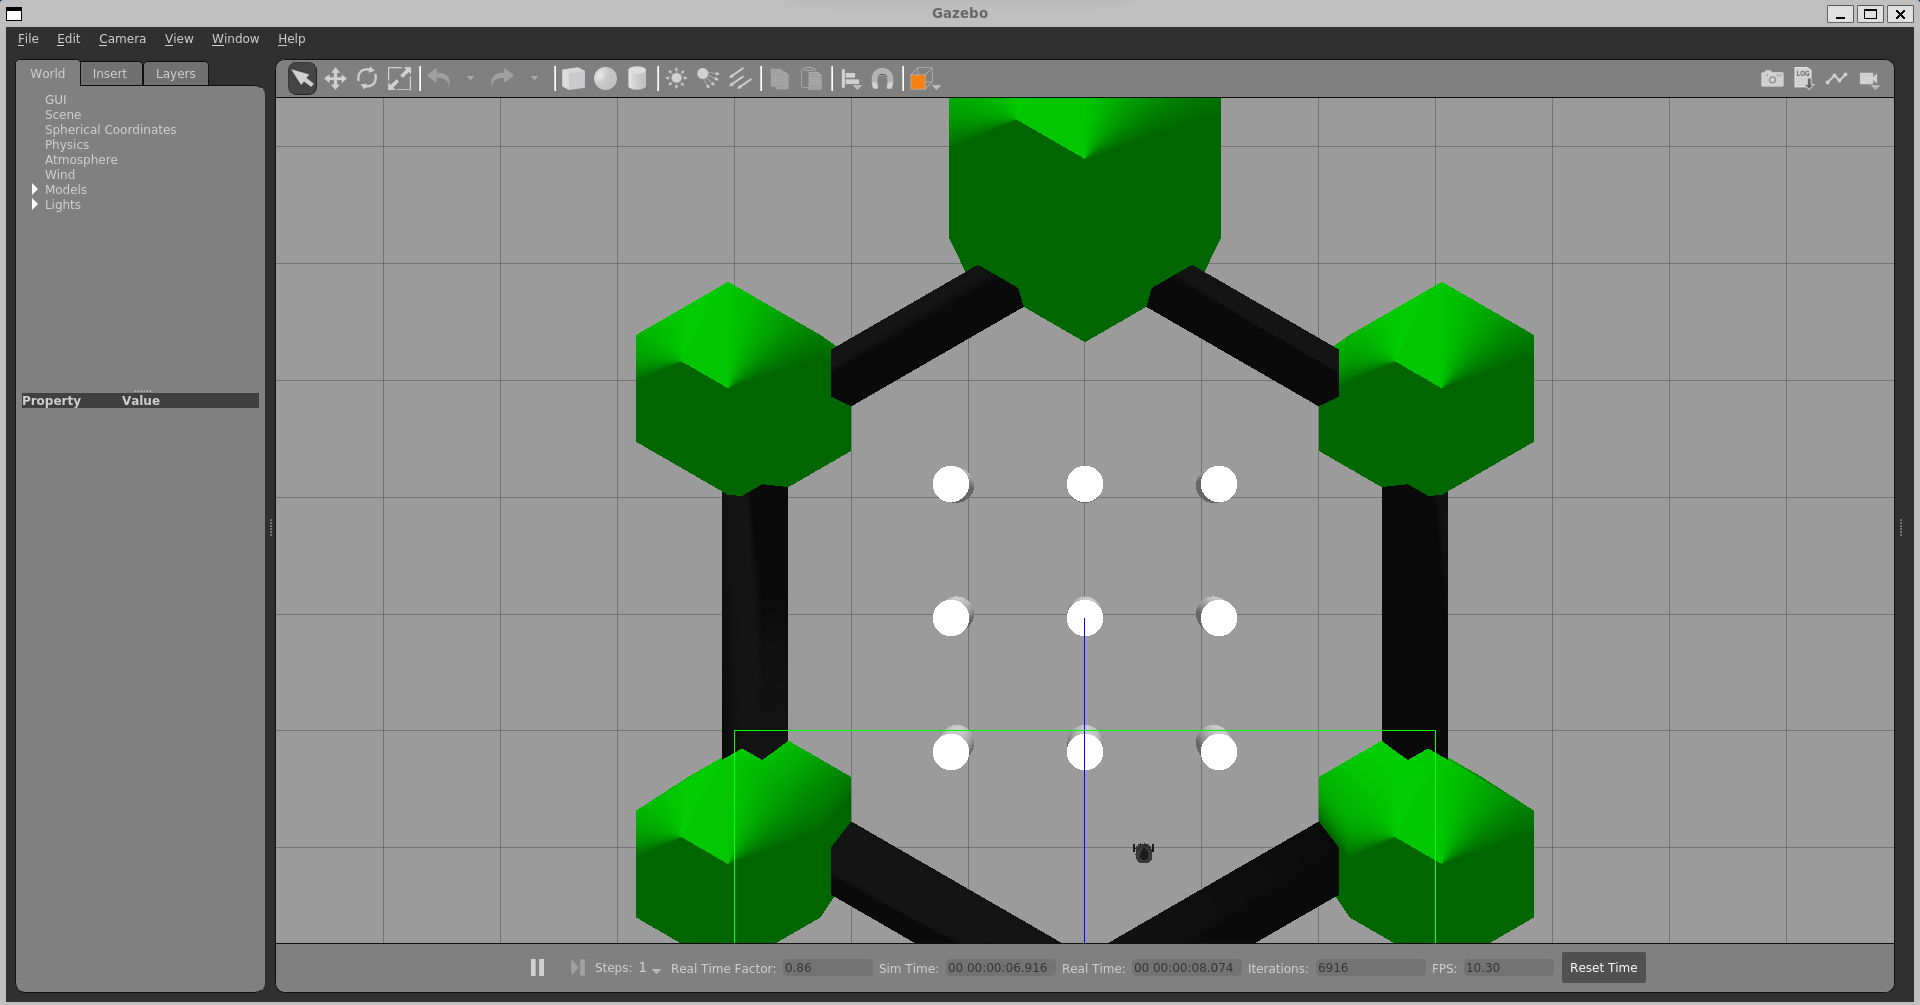This screenshot has width=1920, height=1005.
Task: Select the arrow selection mode tool
Action: (302, 79)
